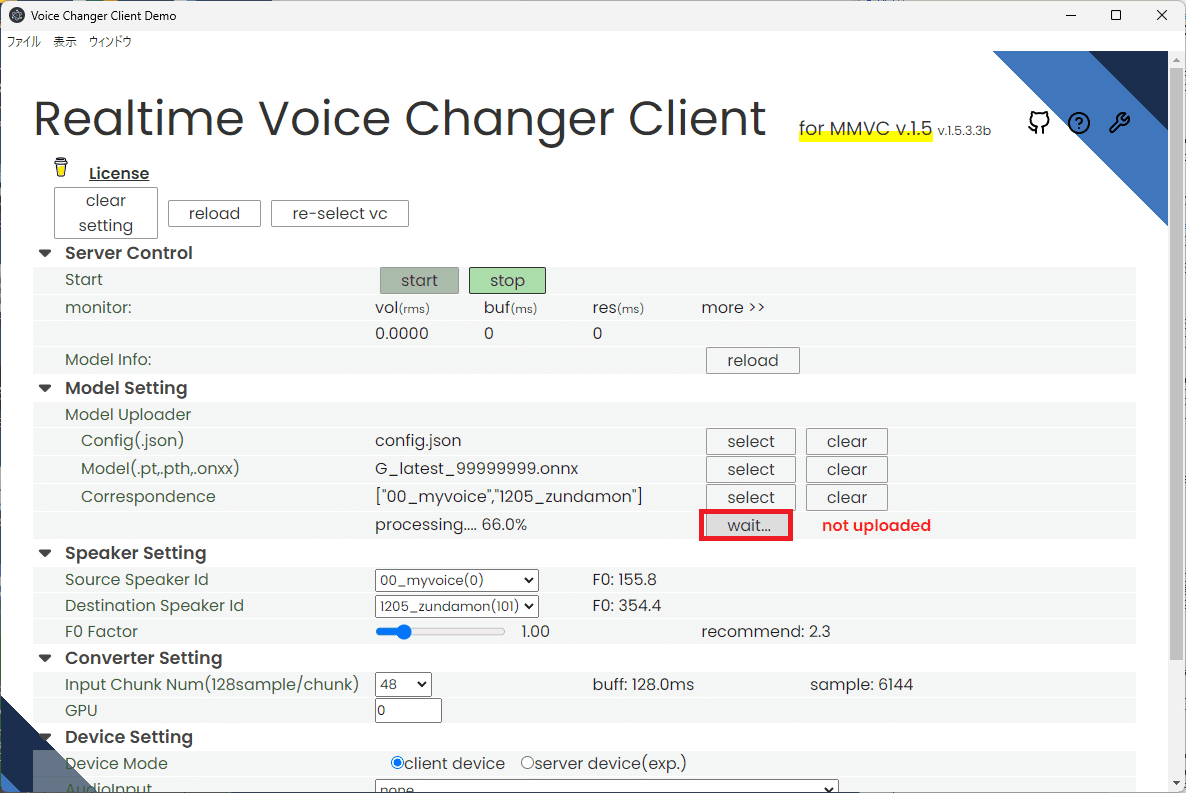Start the voice changer server

419,281
